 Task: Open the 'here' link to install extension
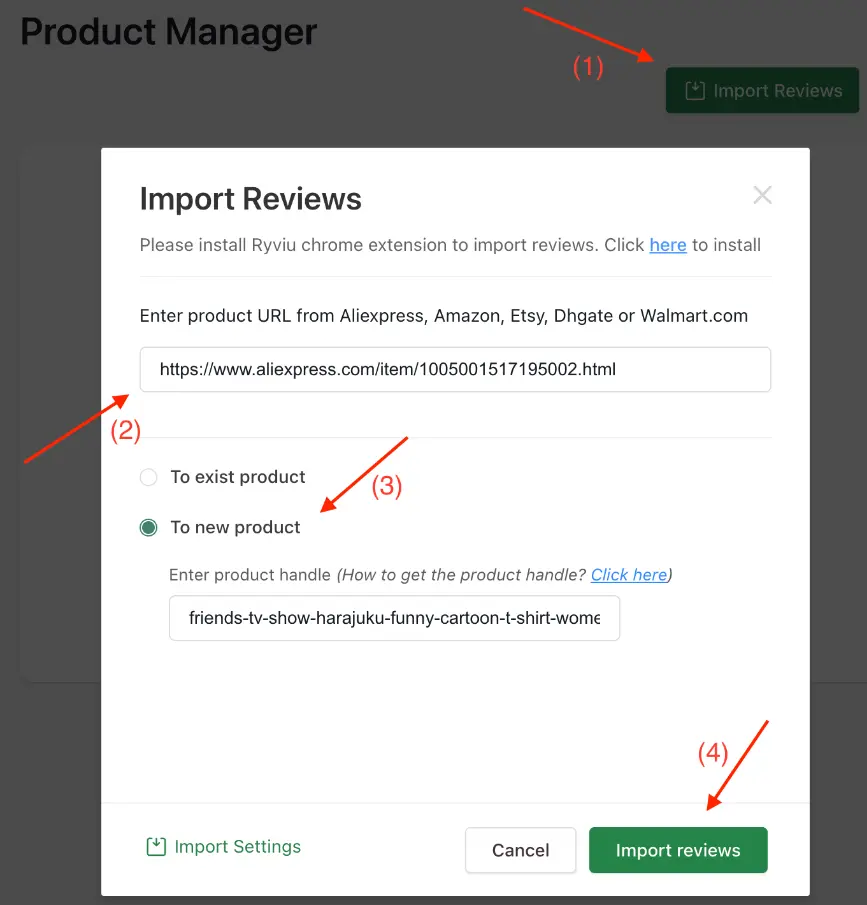click(668, 245)
